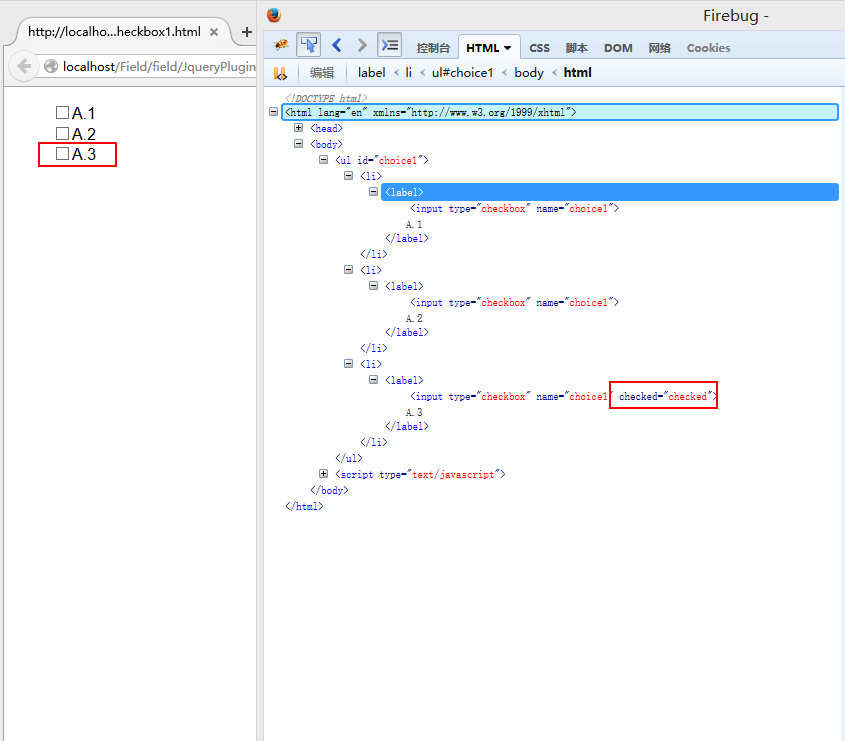Click the A.2 checkbox input tag line

pos(514,302)
